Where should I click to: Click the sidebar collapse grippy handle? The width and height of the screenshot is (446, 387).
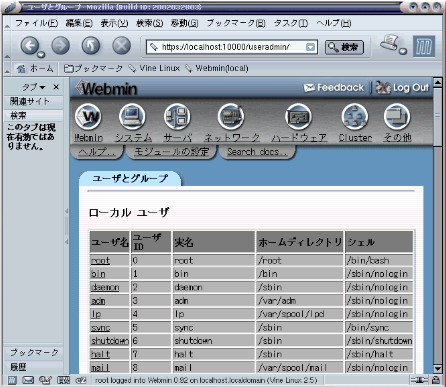pos(67,226)
